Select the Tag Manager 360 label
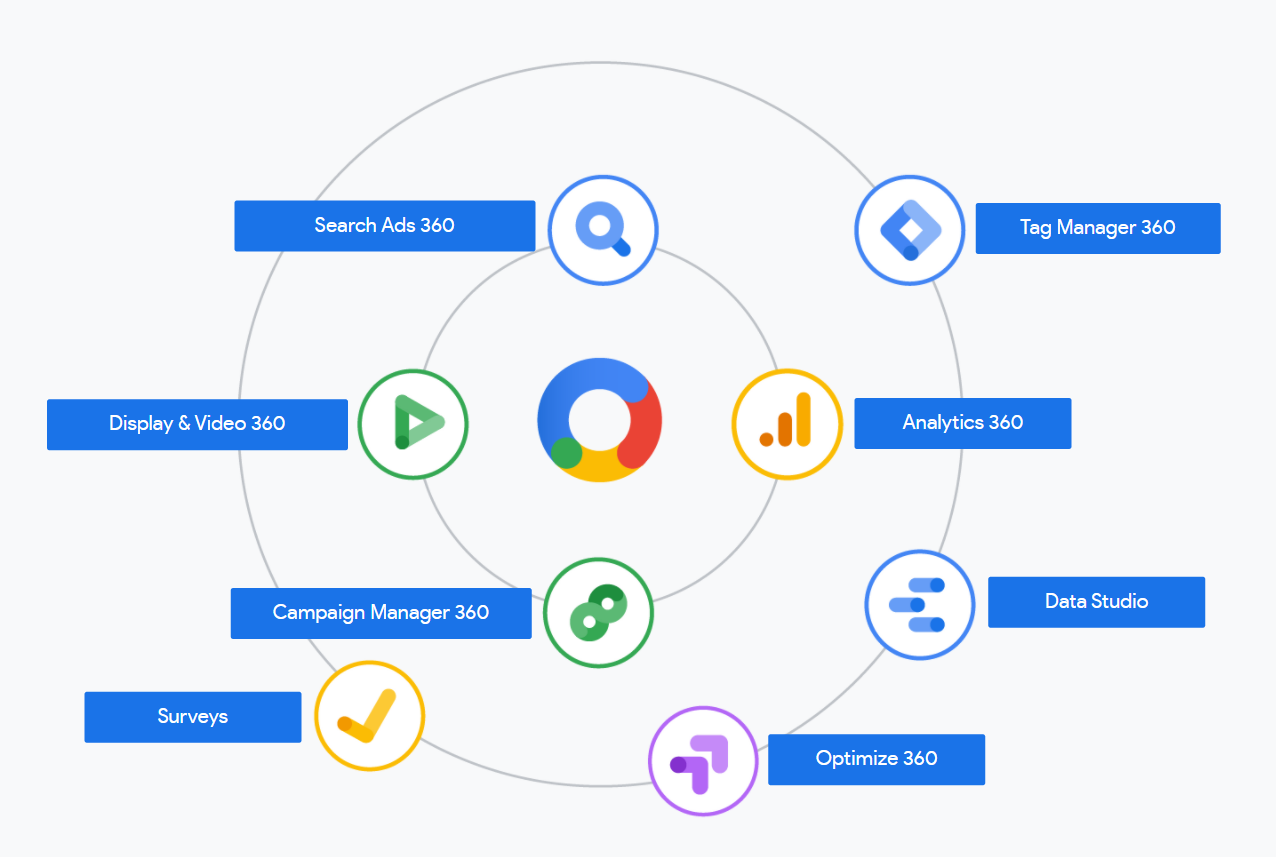Screen dimensions: 1276x857 [1097, 228]
